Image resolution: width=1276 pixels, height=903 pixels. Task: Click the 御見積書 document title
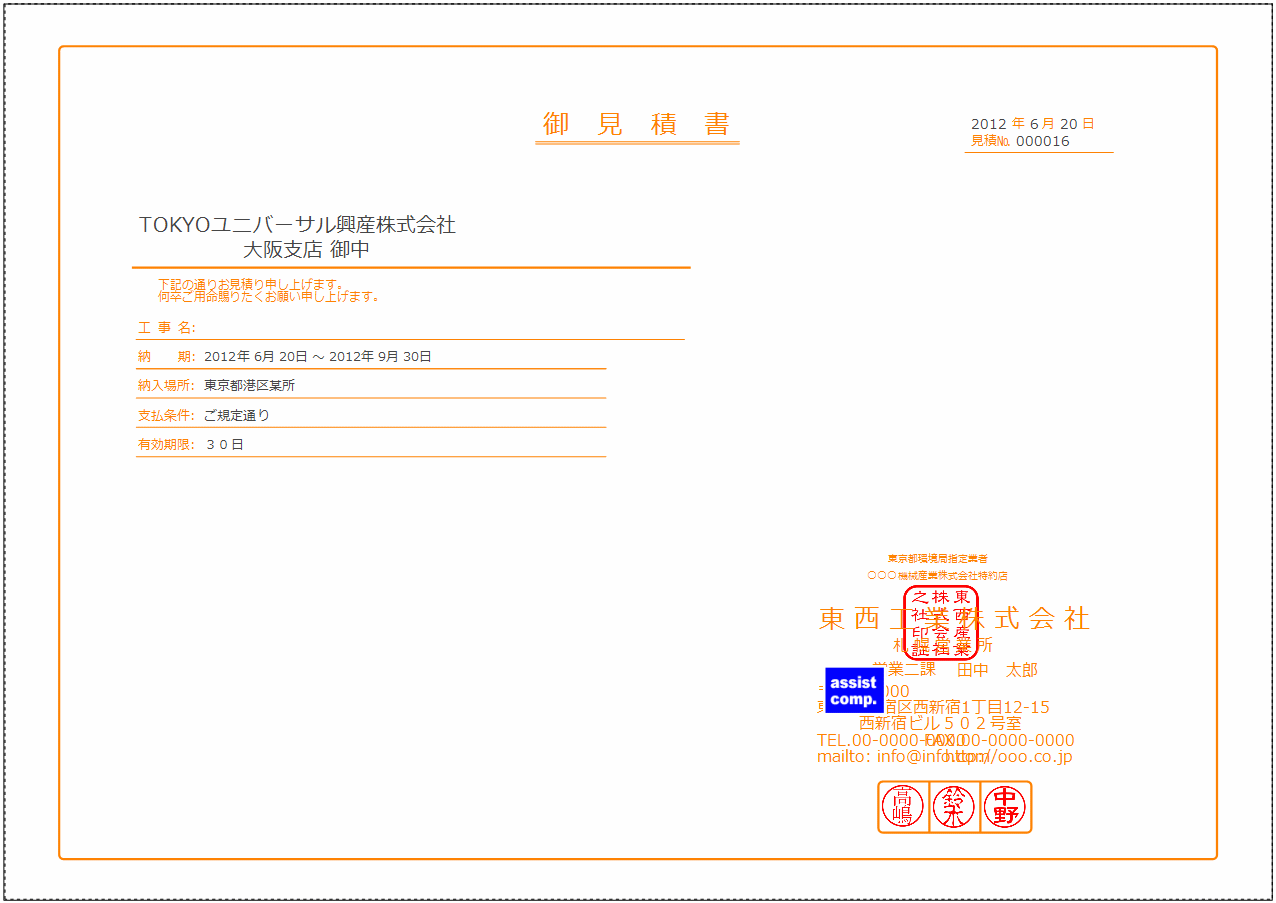coord(637,123)
